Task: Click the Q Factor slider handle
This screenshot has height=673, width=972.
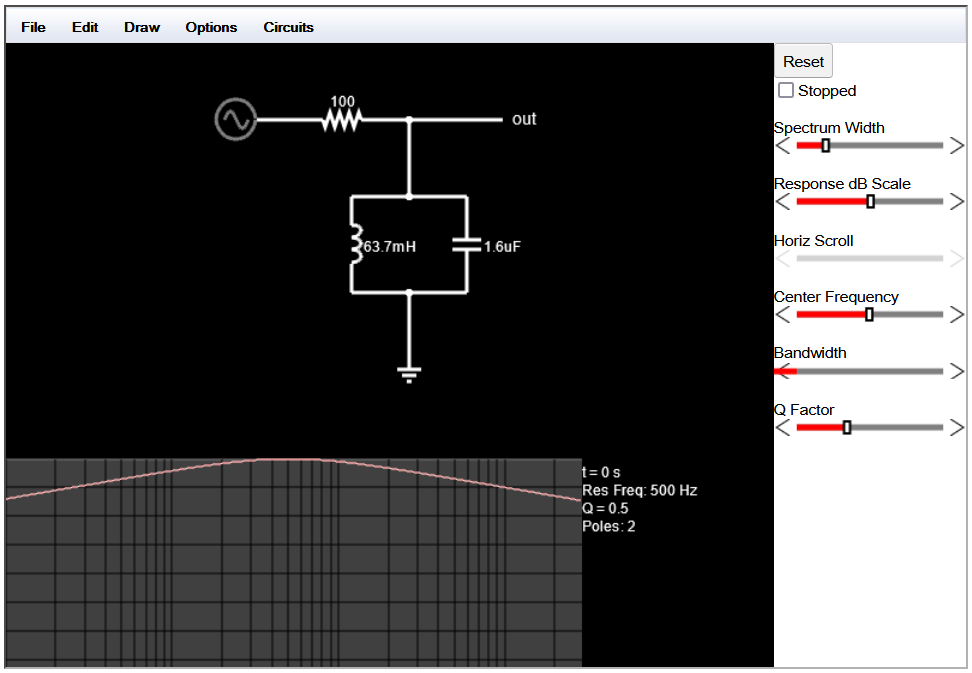Action: click(x=847, y=428)
